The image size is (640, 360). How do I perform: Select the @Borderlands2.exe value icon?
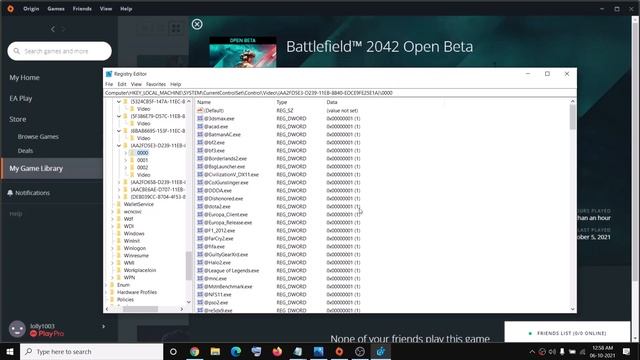pyautogui.click(x=200, y=158)
